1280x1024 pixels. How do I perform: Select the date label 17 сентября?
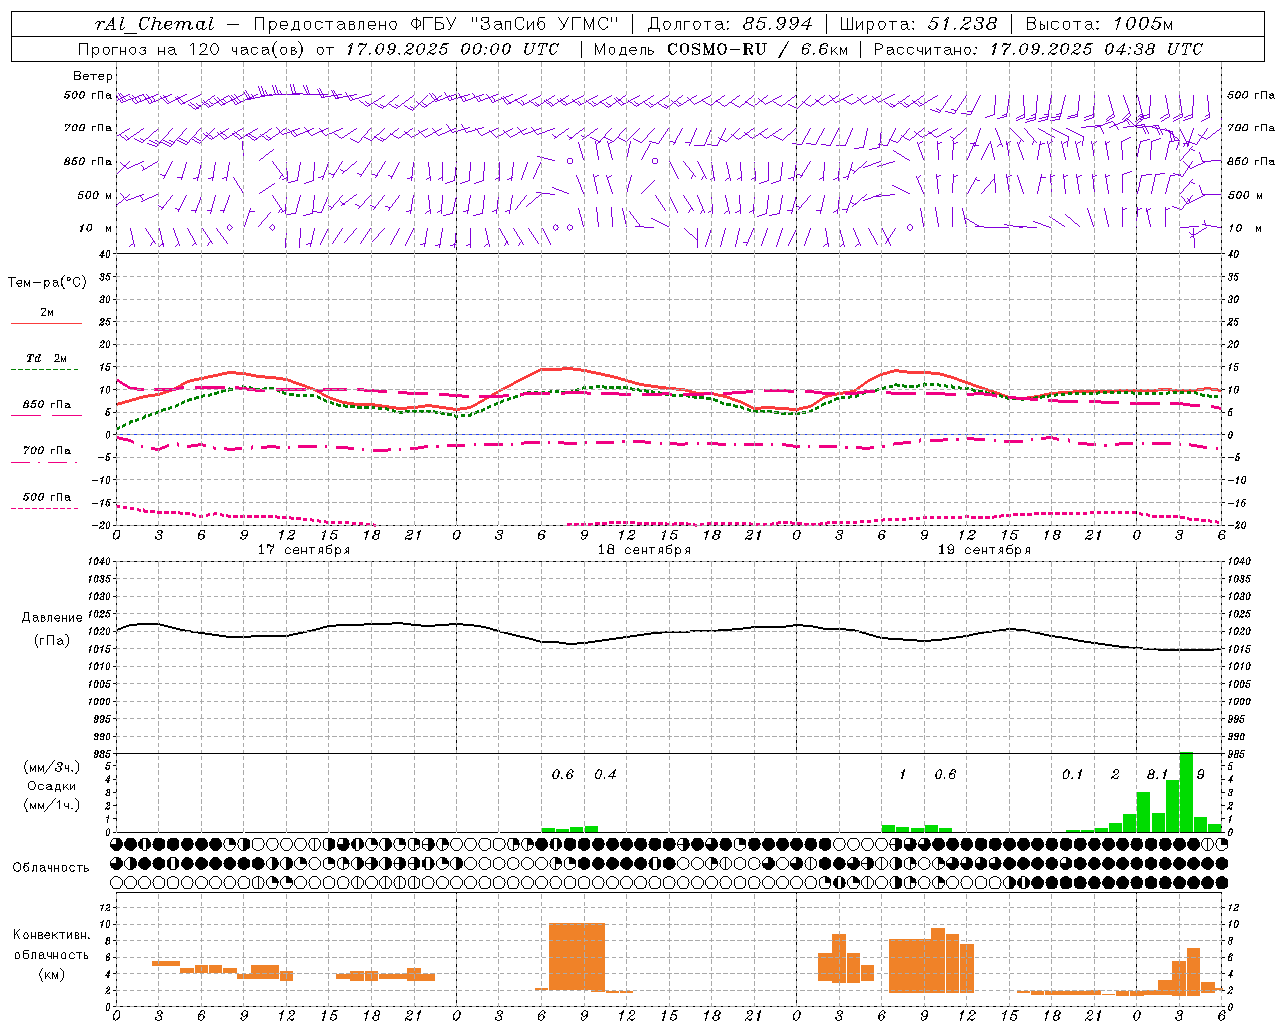click(304, 550)
